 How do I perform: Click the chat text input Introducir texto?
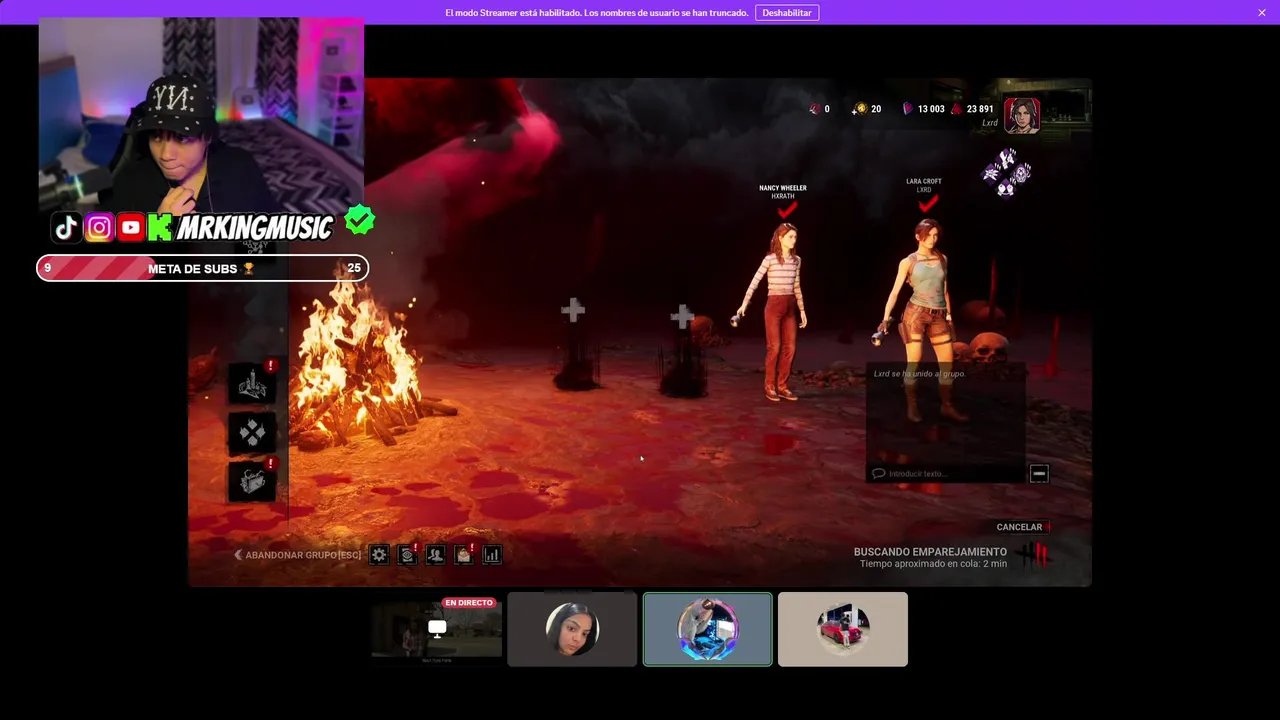pos(947,473)
